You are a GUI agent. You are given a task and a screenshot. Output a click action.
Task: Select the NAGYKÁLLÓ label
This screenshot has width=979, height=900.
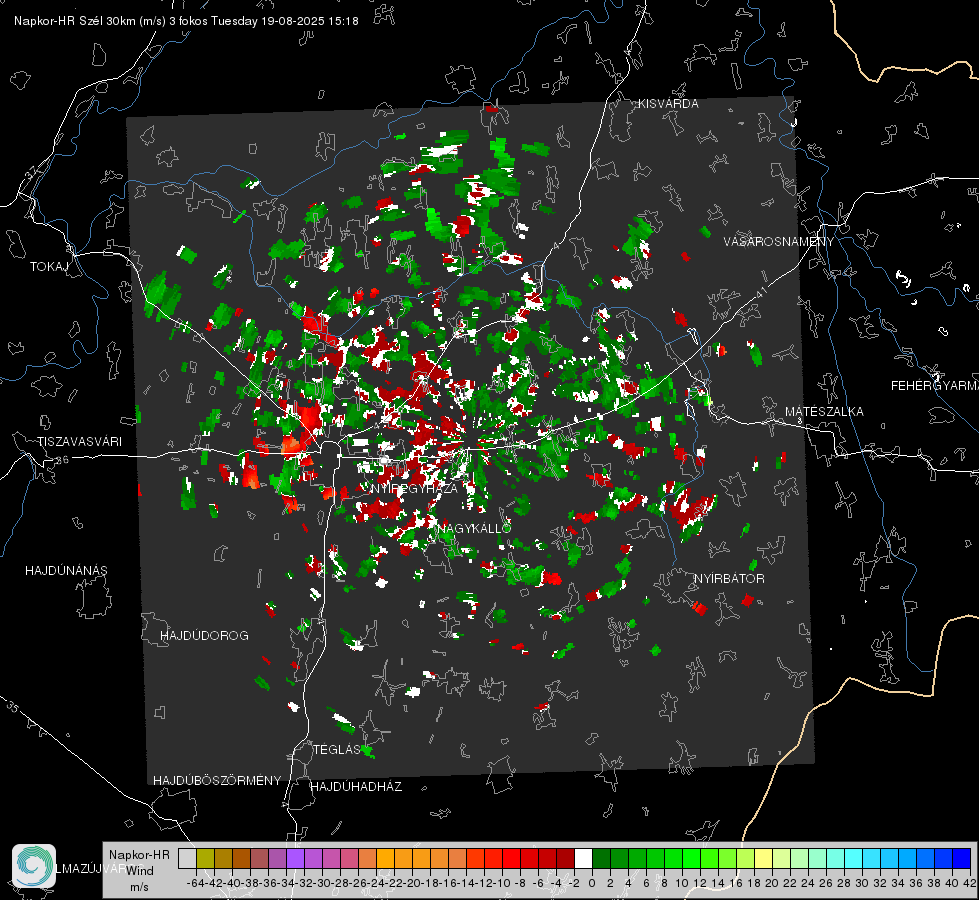tap(474, 529)
